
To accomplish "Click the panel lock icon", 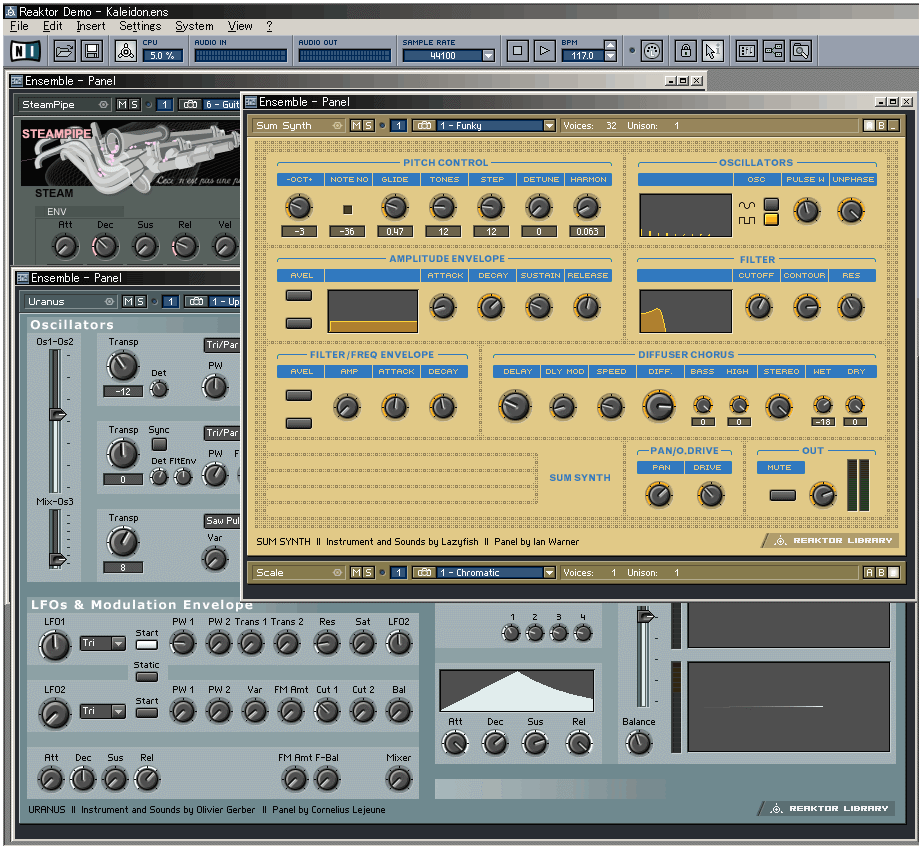I will point(686,50).
